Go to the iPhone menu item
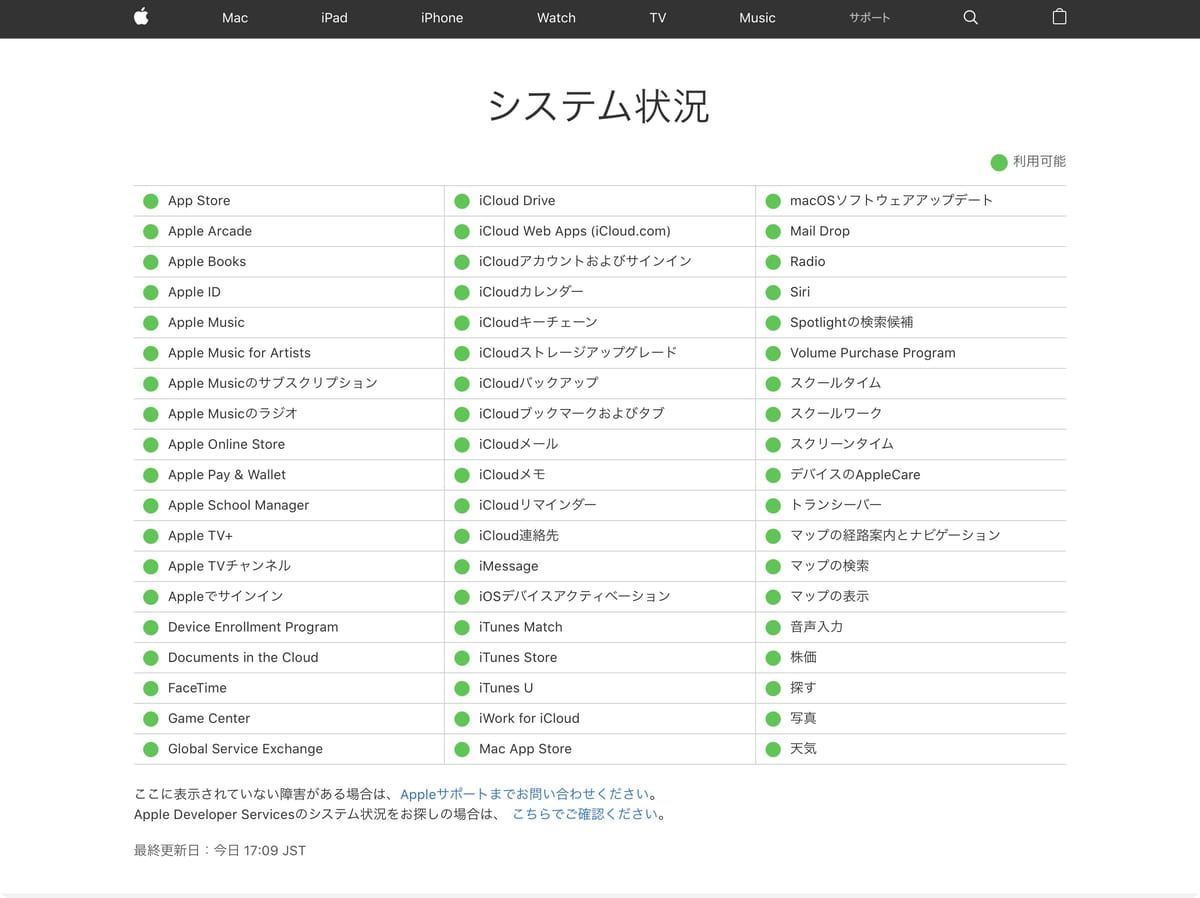 pyautogui.click(x=442, y=18)
